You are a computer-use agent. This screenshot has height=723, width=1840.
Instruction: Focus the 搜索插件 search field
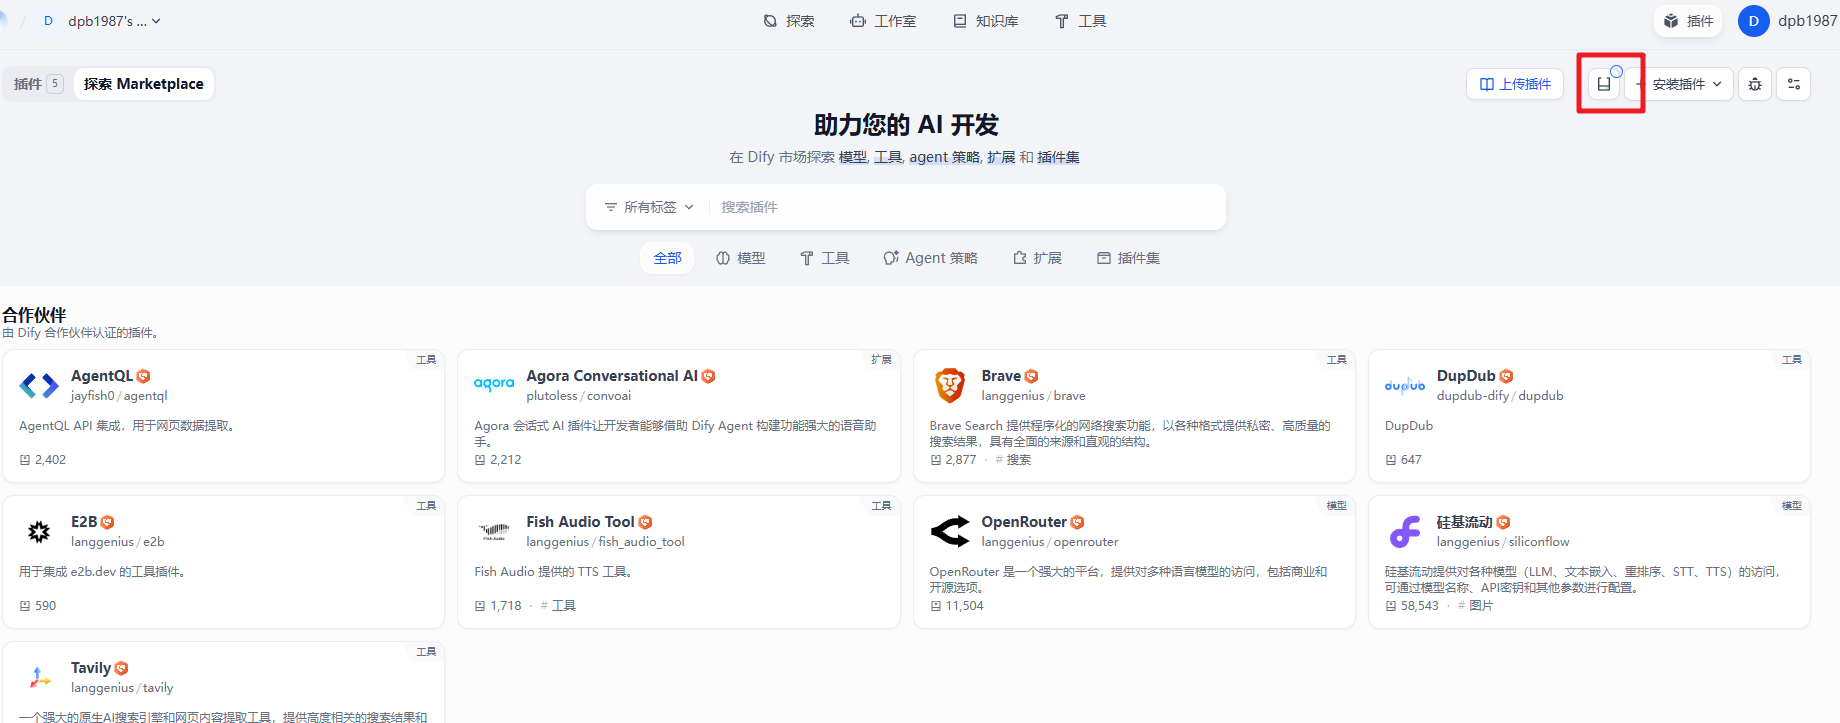960,207
